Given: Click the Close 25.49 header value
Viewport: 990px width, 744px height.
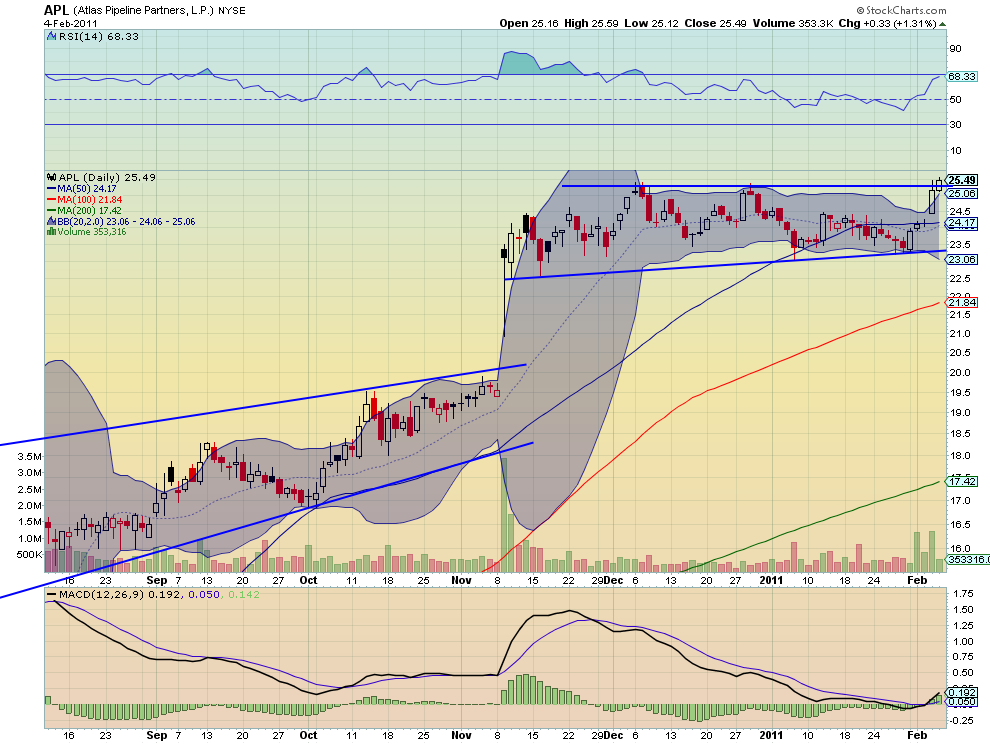Looking at the screenshot, I should pos(715,23).
